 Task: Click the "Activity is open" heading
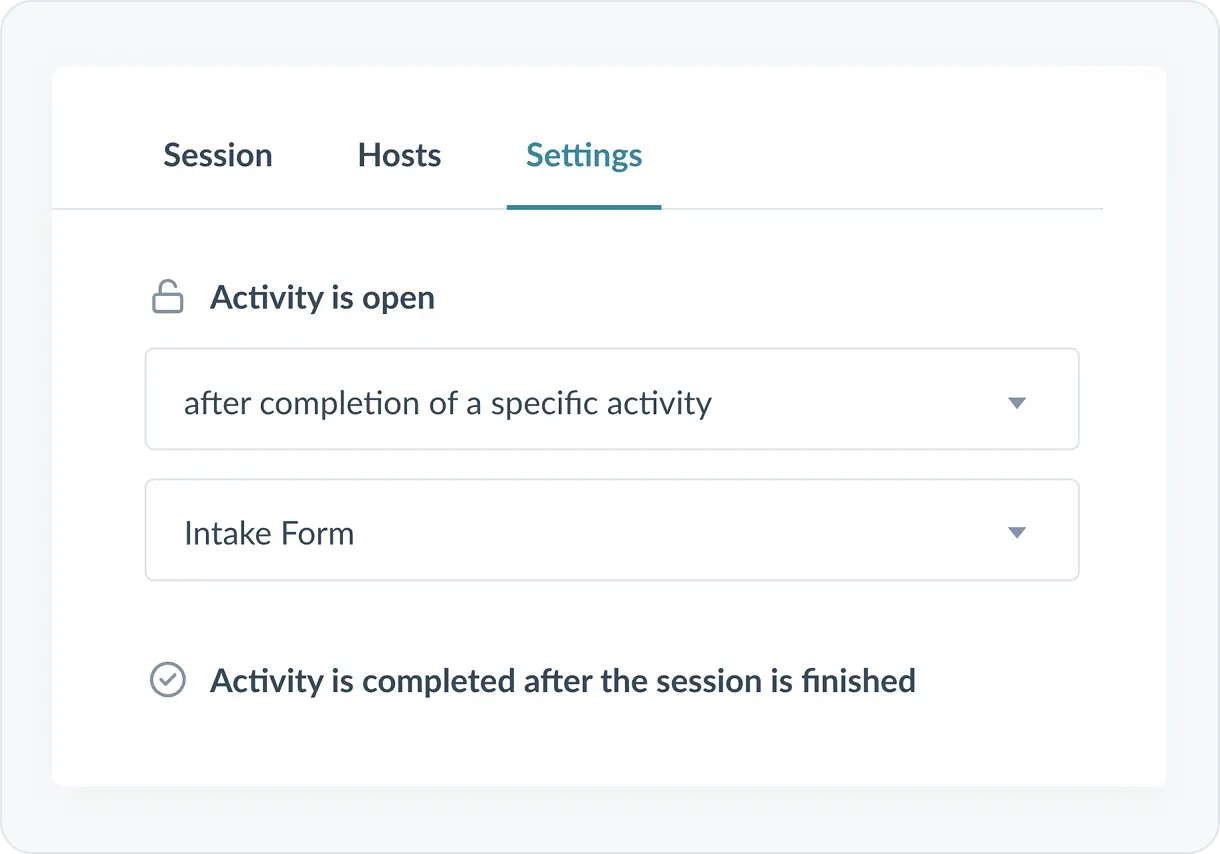tap(322, 298)
